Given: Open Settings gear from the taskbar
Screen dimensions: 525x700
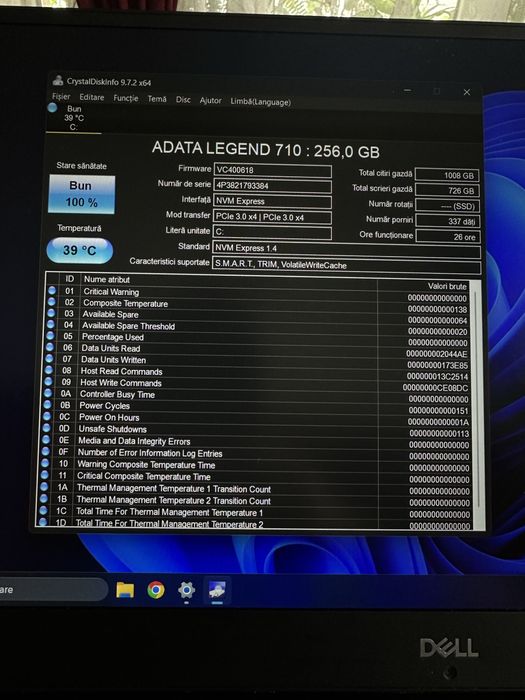Looking at the screenshot, I should (186, 591).
